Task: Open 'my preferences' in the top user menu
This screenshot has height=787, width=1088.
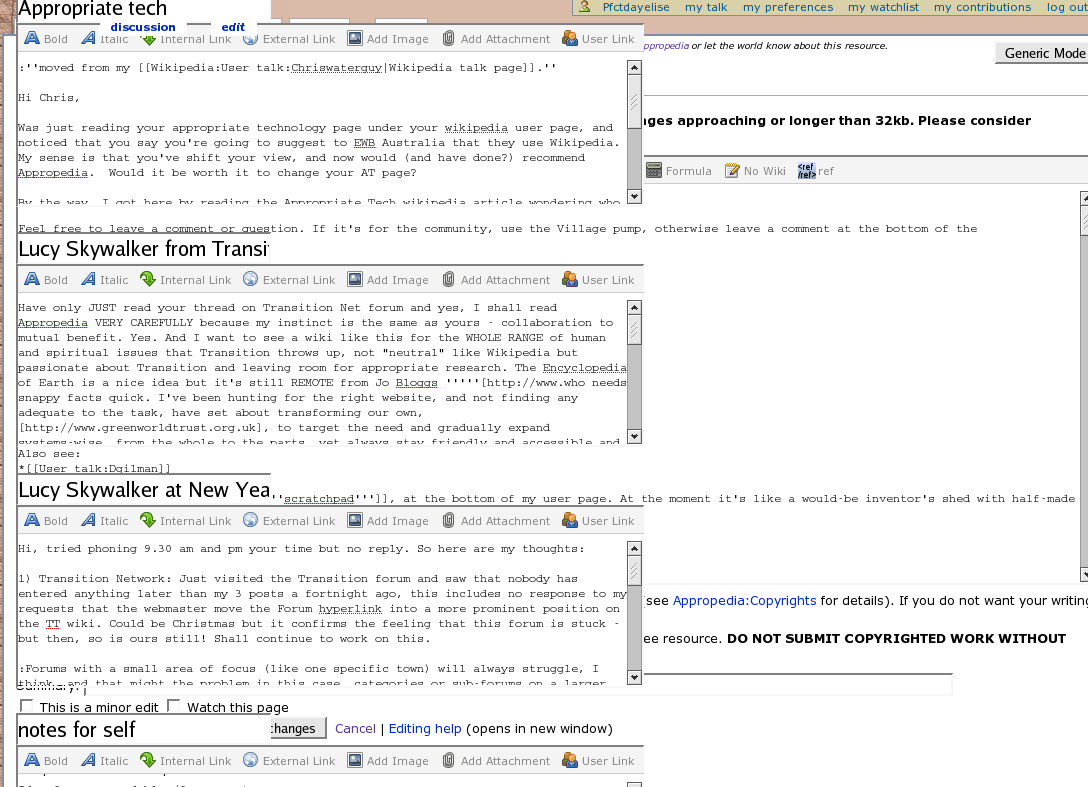Action: [x=788, y=7]
